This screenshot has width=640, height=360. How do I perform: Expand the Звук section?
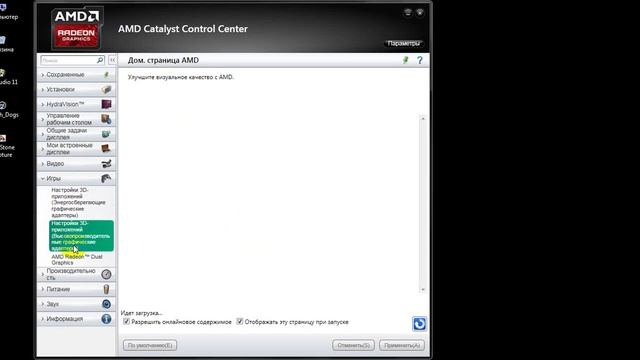(x=76, y=304)
